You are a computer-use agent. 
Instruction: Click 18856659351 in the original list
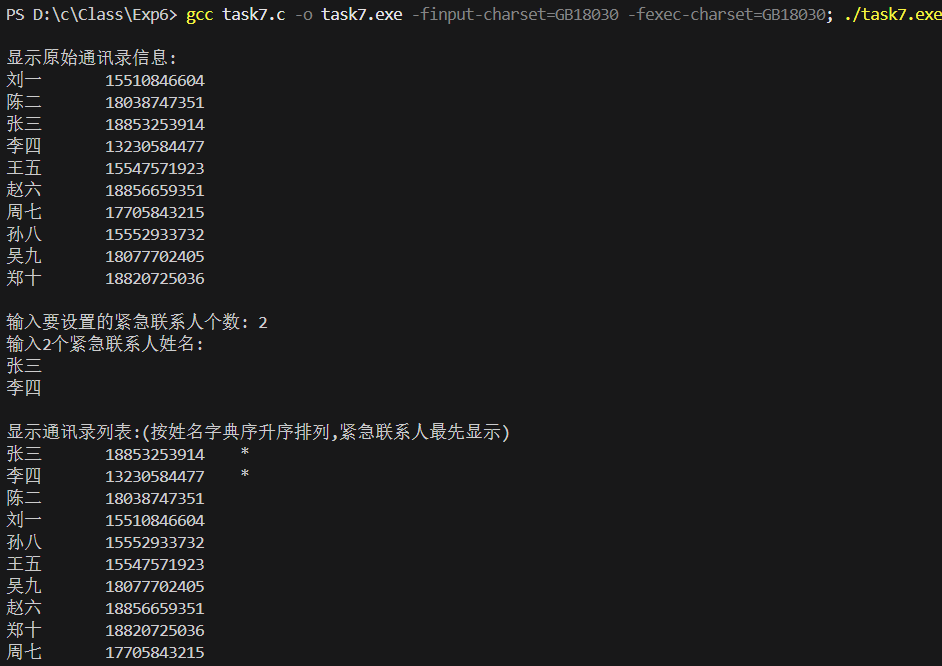pyautogui.click(x=155, y=190)
